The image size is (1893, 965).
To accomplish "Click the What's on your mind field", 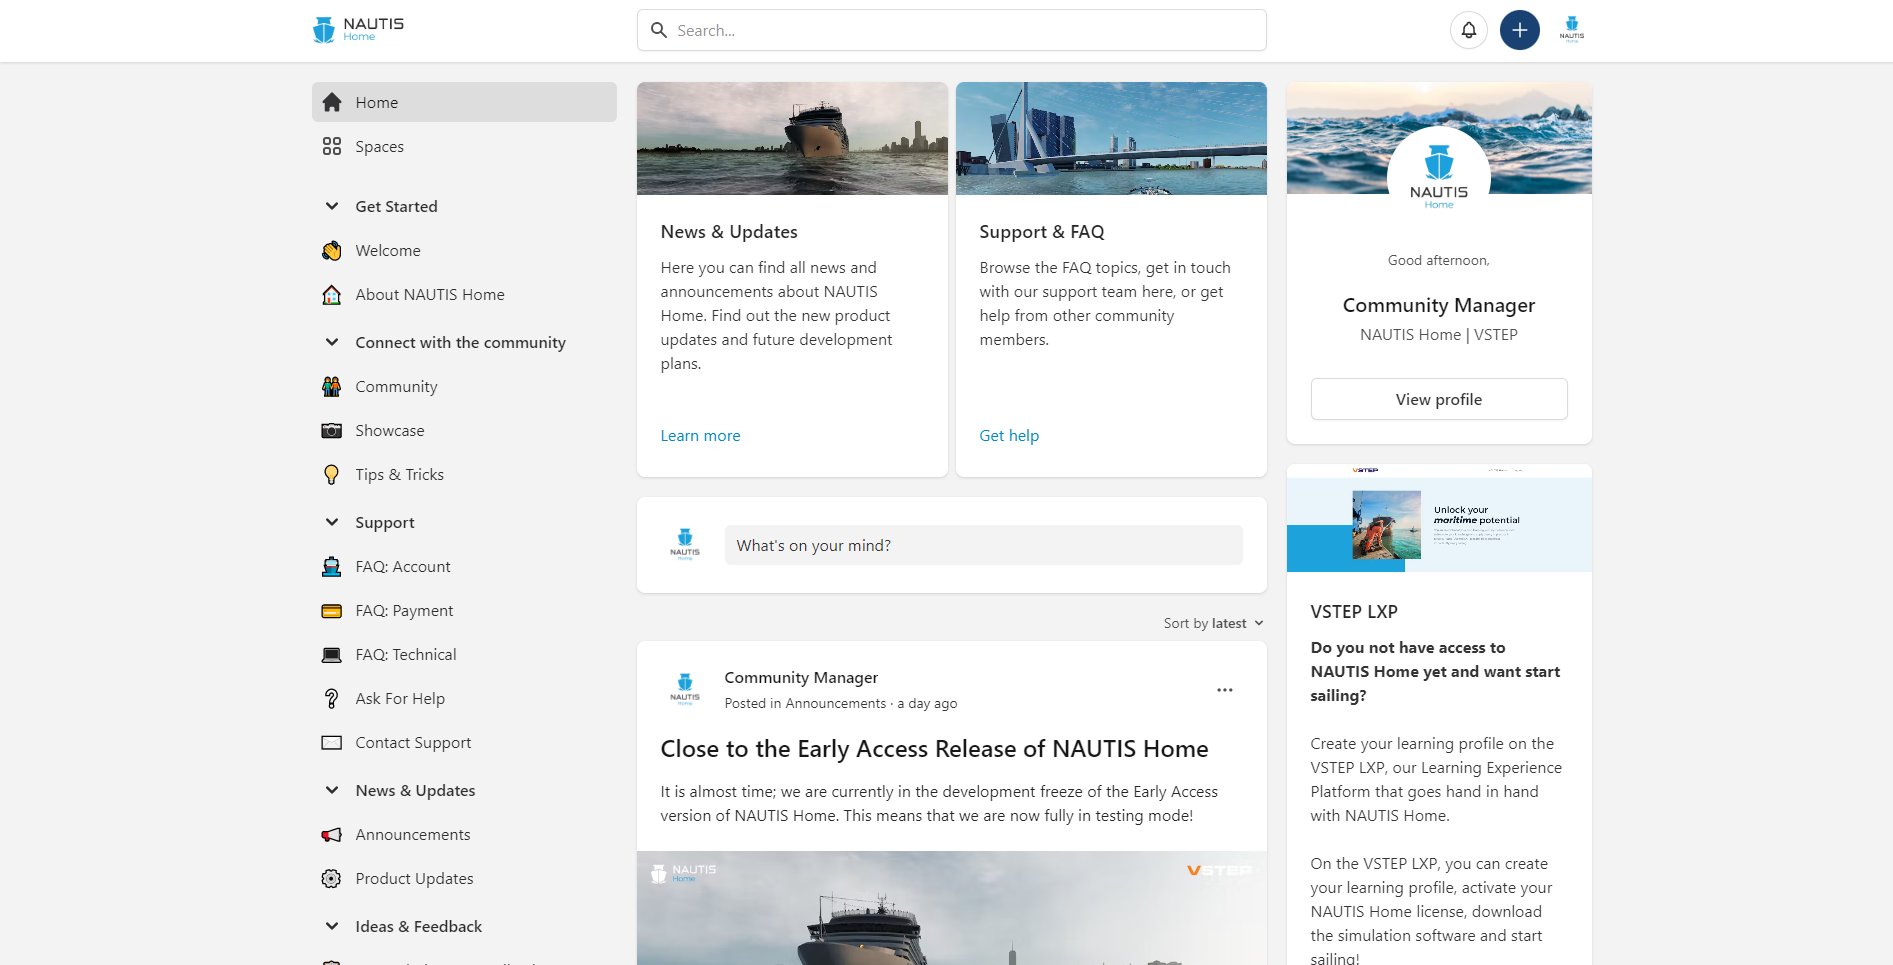I will pos(984,545).
